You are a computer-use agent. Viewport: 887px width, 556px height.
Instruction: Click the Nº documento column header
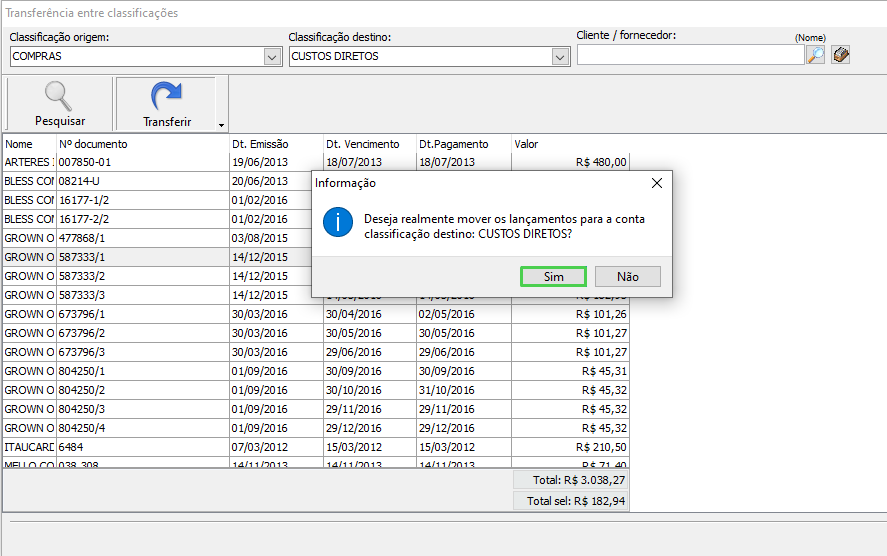click(143, 144)
